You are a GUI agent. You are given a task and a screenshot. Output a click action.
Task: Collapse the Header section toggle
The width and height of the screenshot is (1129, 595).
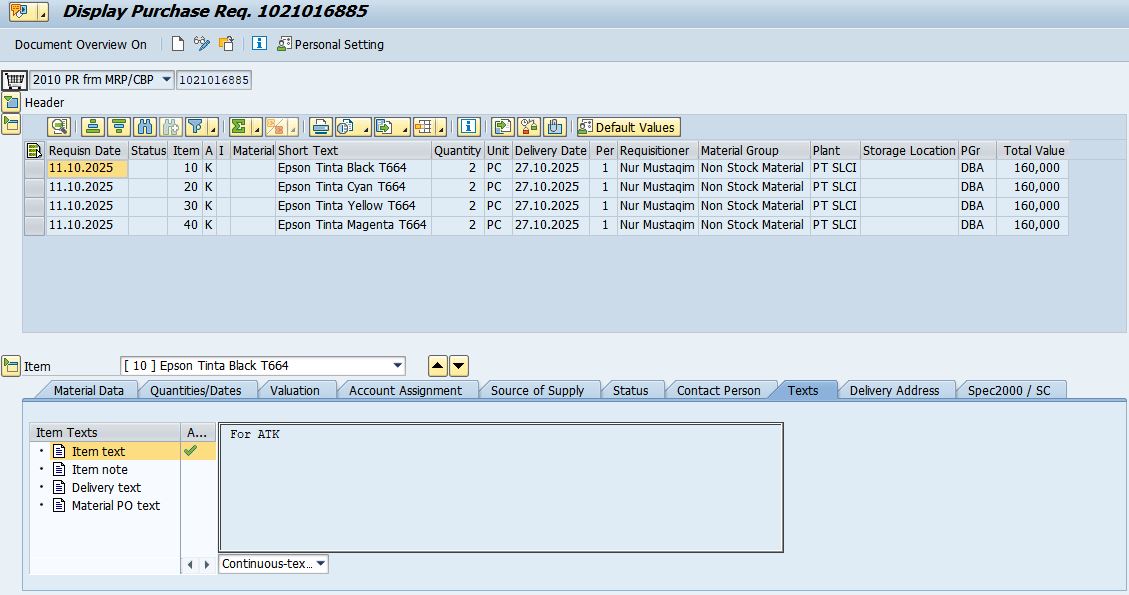coord(11,102)
